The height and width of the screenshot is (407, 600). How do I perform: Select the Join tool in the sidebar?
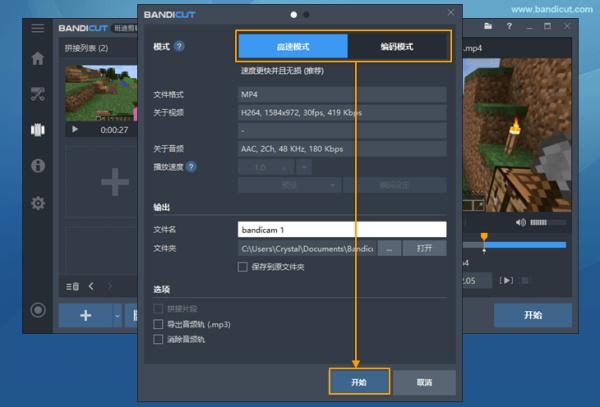(38, 130)
